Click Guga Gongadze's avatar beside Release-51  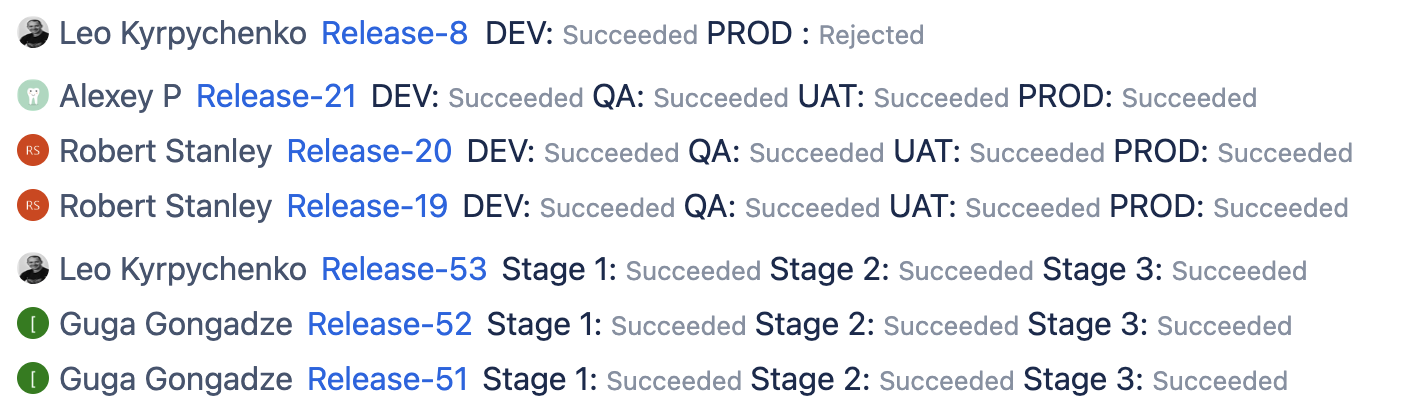coord(34,379)
